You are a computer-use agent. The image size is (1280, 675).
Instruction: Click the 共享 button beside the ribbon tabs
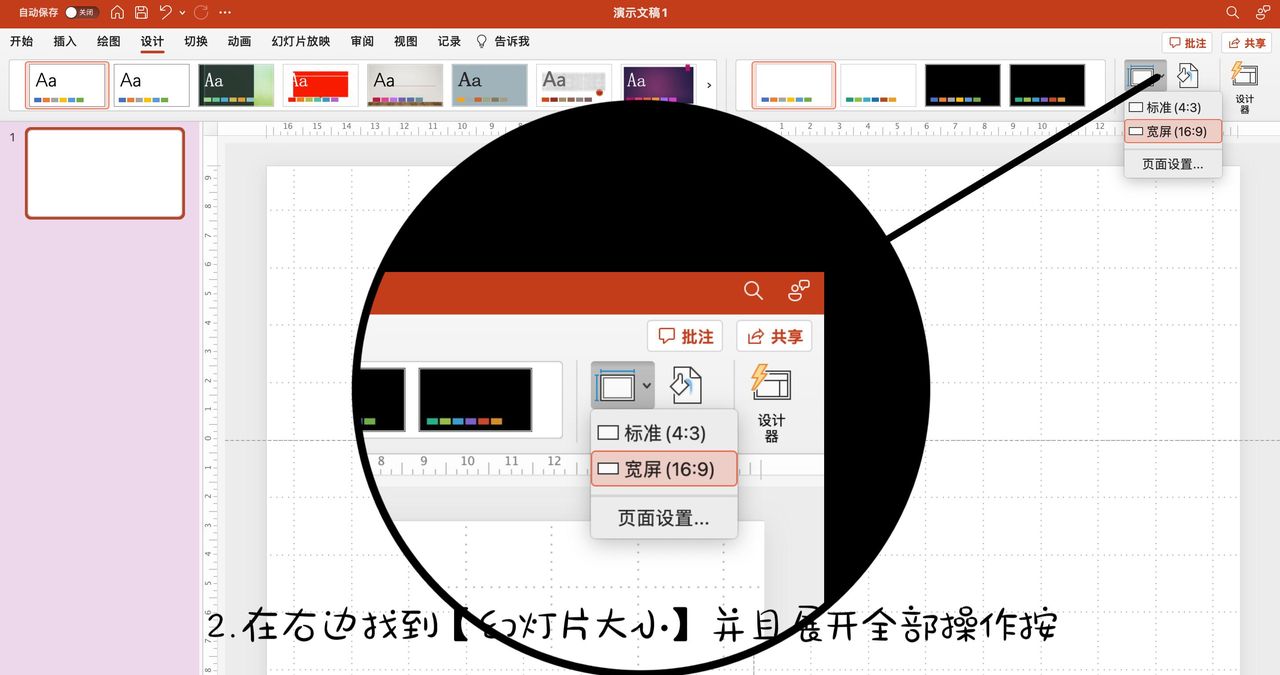coord(1246,43)
